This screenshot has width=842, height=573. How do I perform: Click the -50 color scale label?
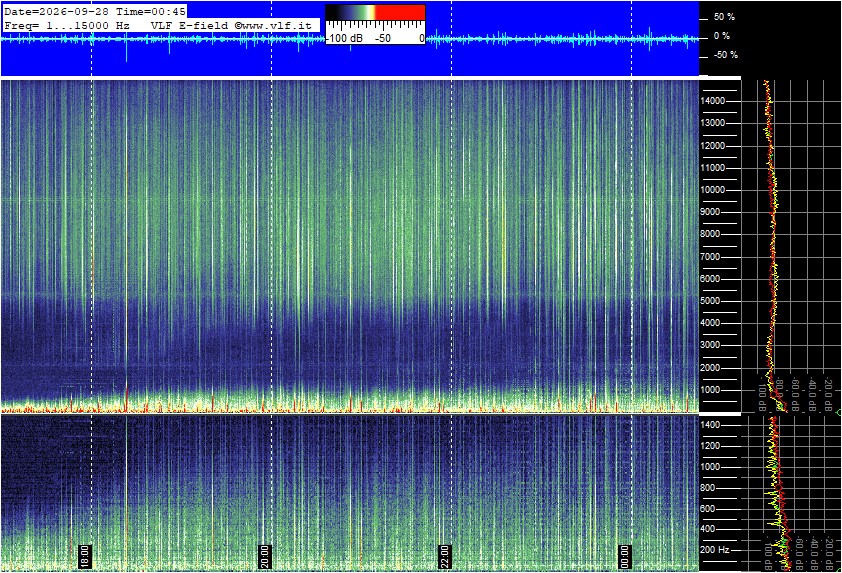[x=382, y=38]
